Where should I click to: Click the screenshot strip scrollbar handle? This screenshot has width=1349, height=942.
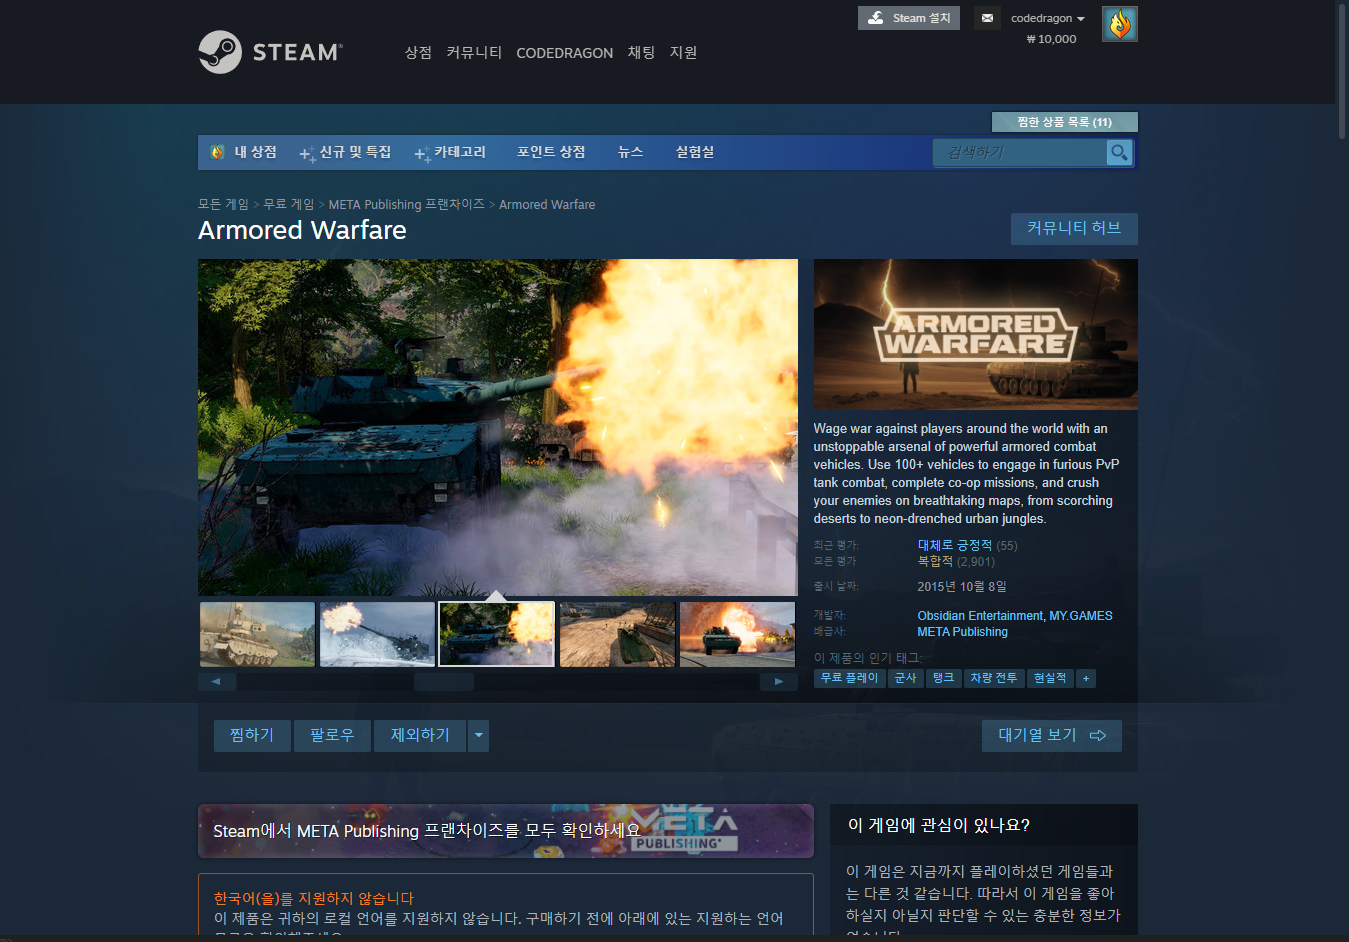(x=444, y=682)
